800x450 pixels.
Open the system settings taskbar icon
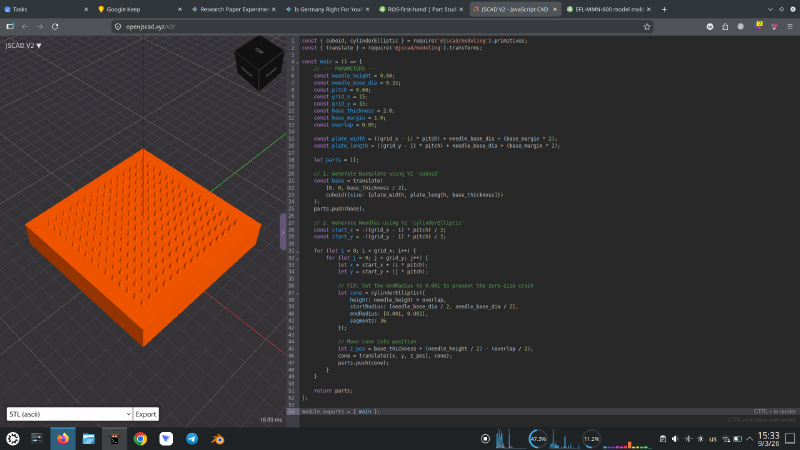click(x=37, y=439)
